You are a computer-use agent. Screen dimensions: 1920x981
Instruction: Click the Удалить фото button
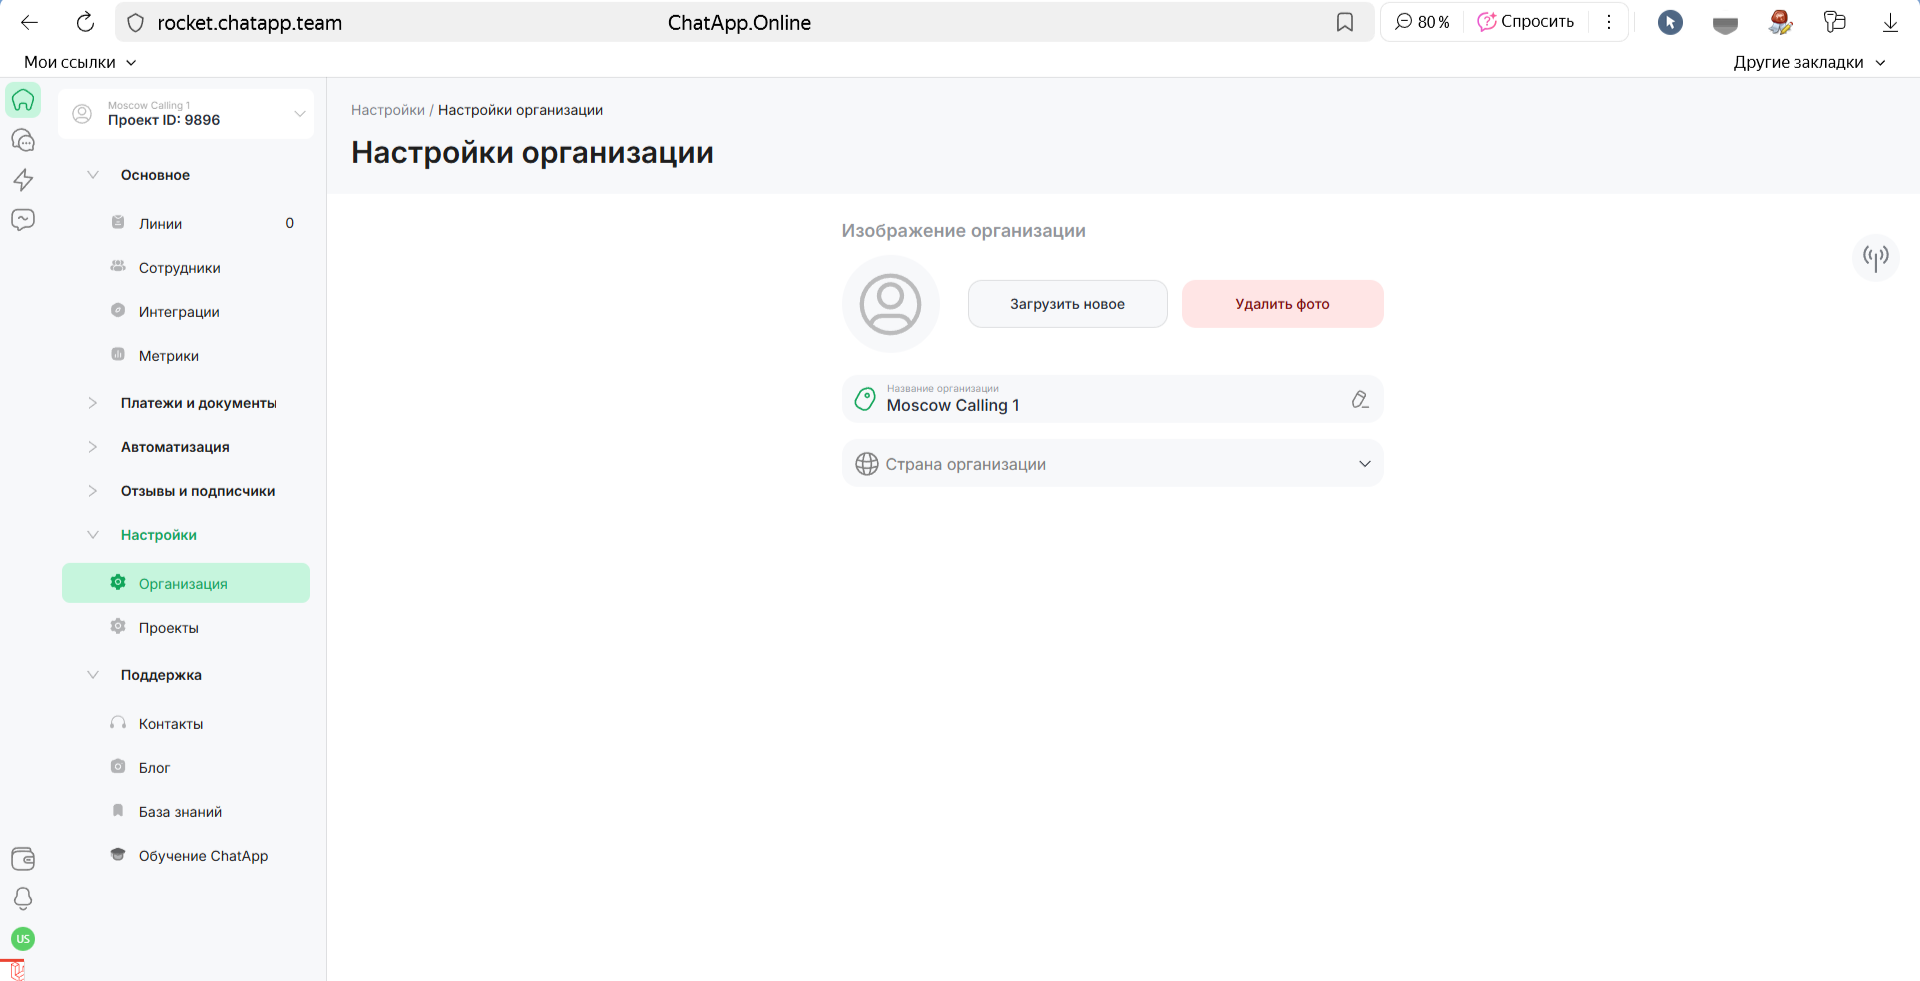click(x=1282, y=304)
